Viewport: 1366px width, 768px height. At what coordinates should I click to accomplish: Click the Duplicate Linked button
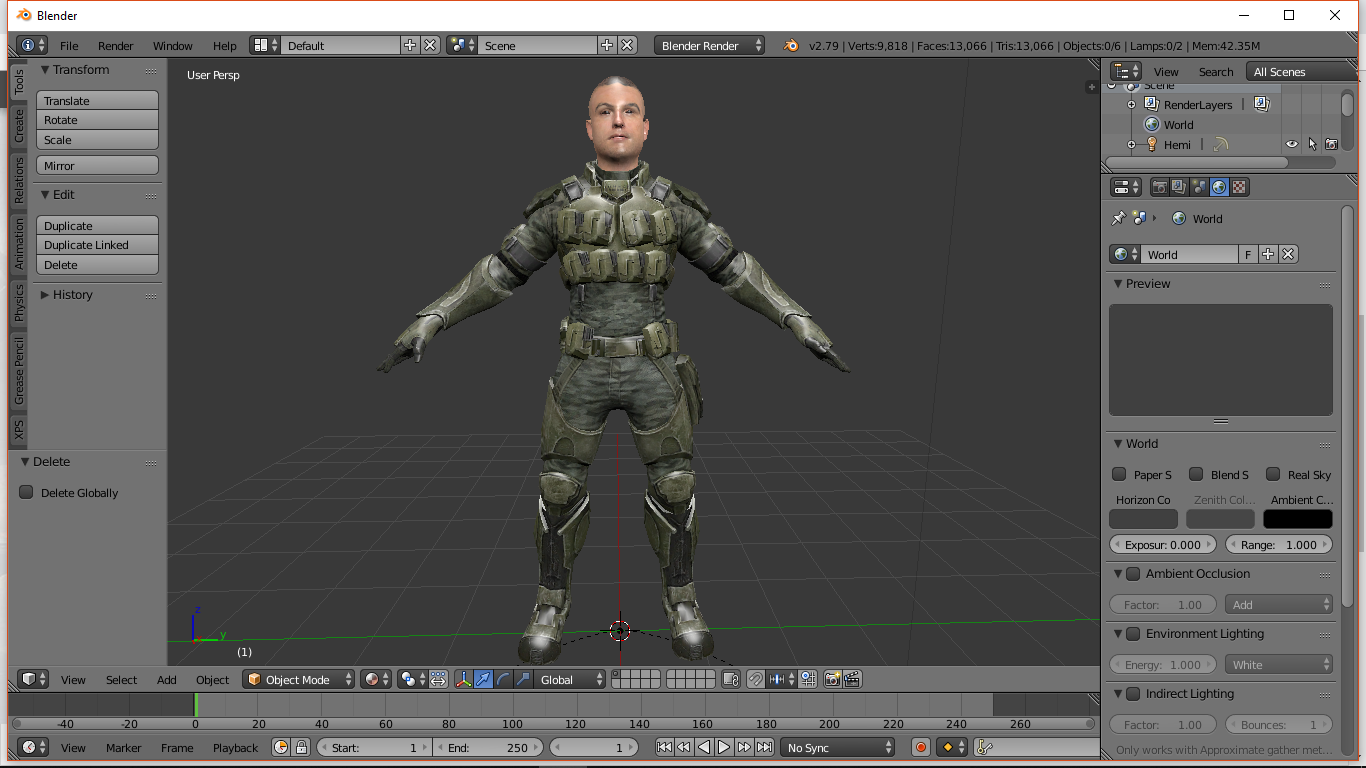pyautogui.click(x=97, y=245)
